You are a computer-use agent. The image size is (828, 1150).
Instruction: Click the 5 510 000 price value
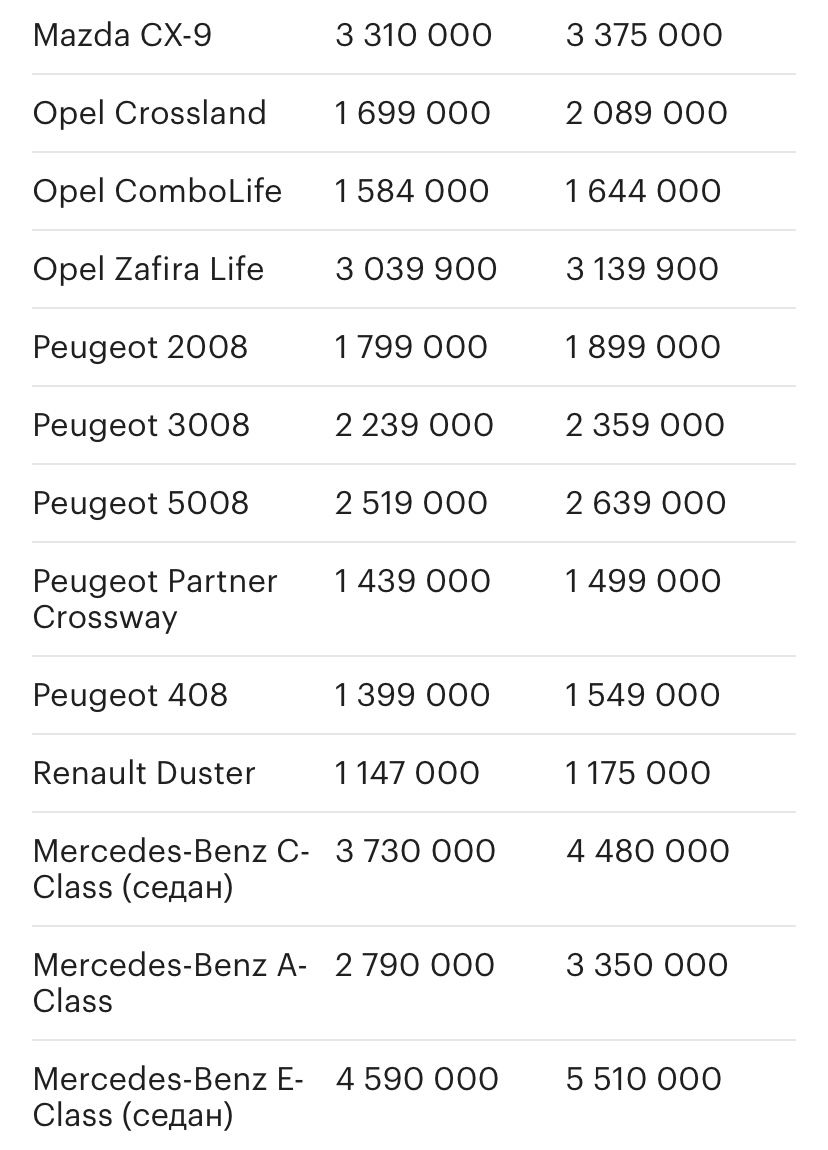(644, 1079)
